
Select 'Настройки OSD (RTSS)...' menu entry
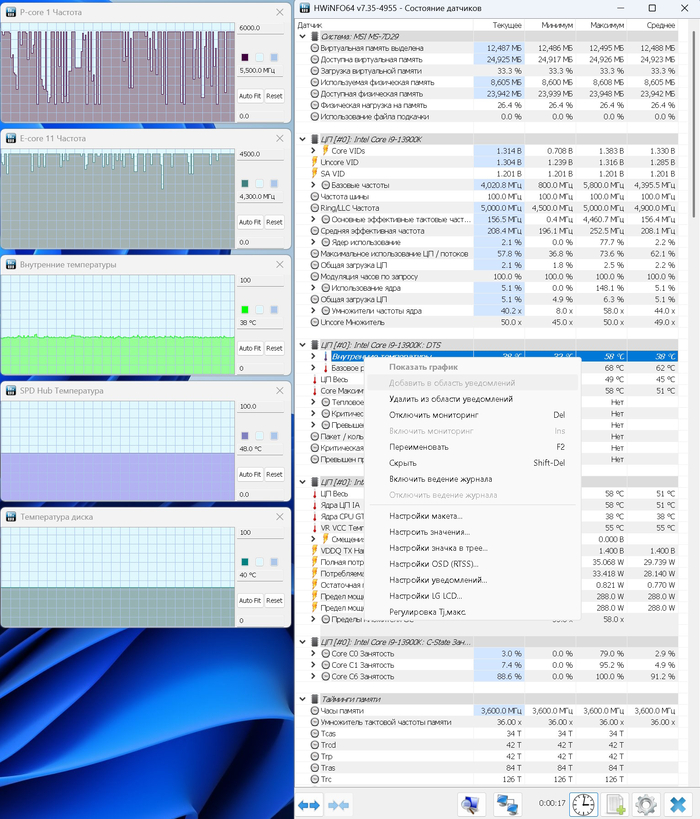[x=434, y=564]
